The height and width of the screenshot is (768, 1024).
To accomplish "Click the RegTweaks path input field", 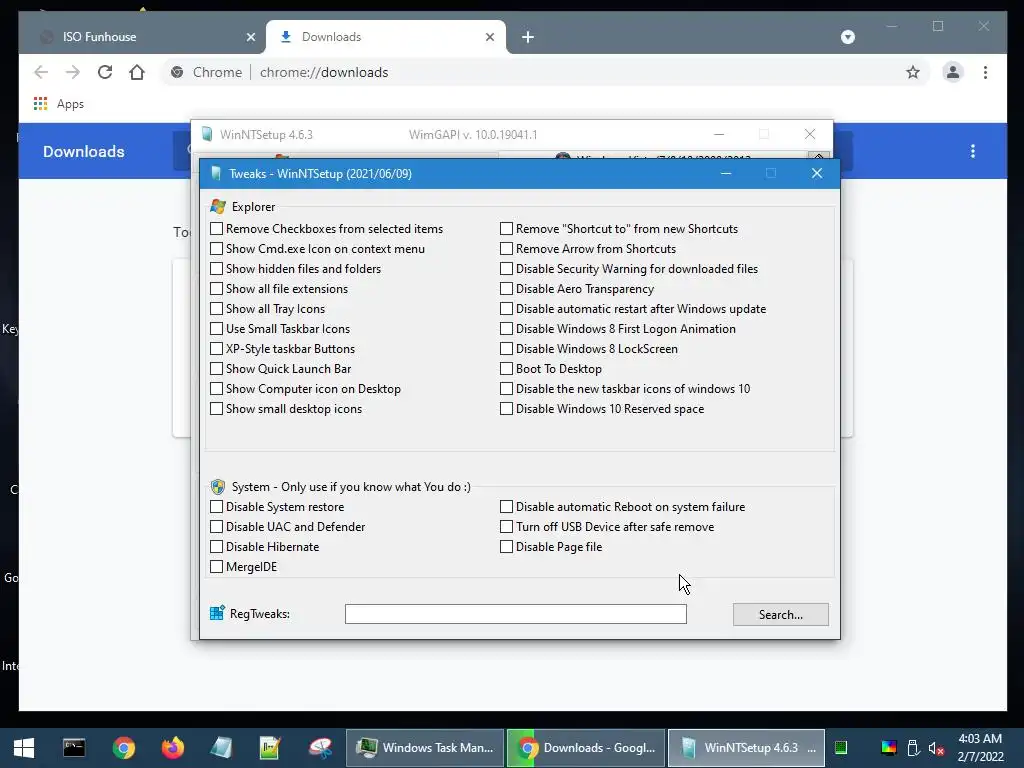I will pyautogui.click(x=516, y=614).
